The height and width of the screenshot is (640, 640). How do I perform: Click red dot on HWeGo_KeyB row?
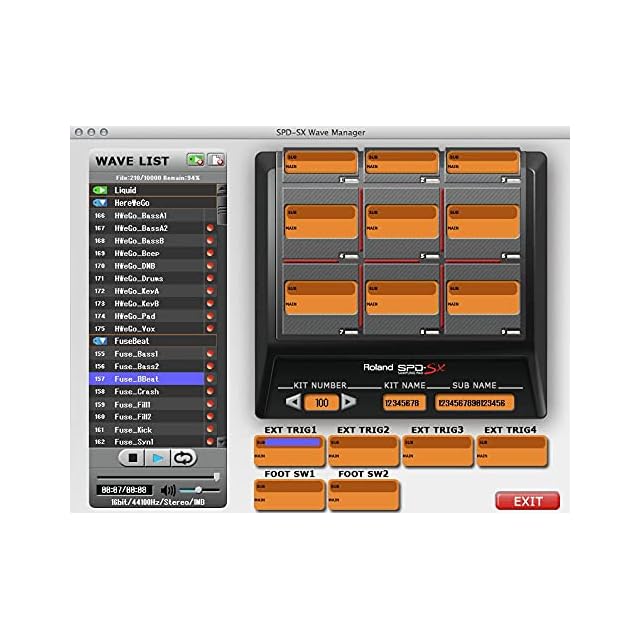click(x=210, y=304)
